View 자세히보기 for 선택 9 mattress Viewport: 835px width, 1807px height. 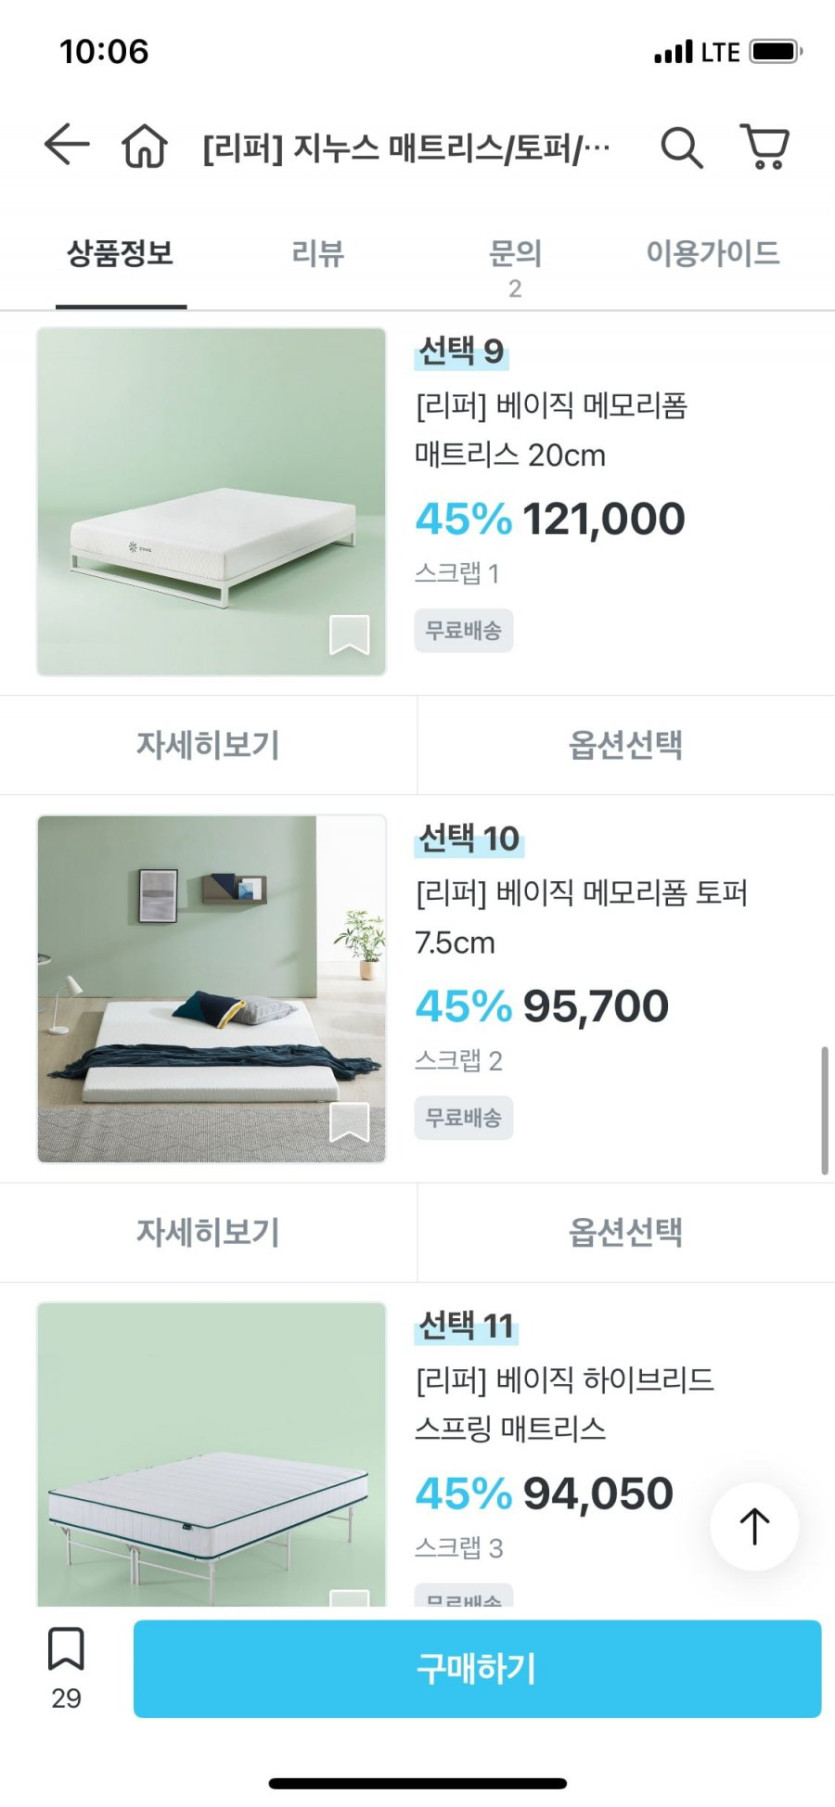(x=208, y=745)
